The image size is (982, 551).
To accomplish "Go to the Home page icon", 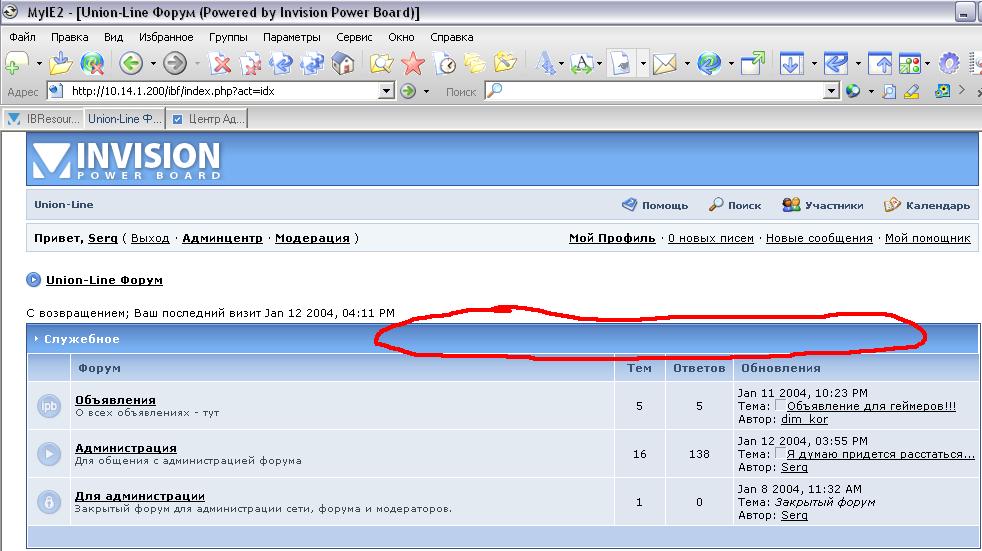I will pyautogui.click(x=343, y=63).
